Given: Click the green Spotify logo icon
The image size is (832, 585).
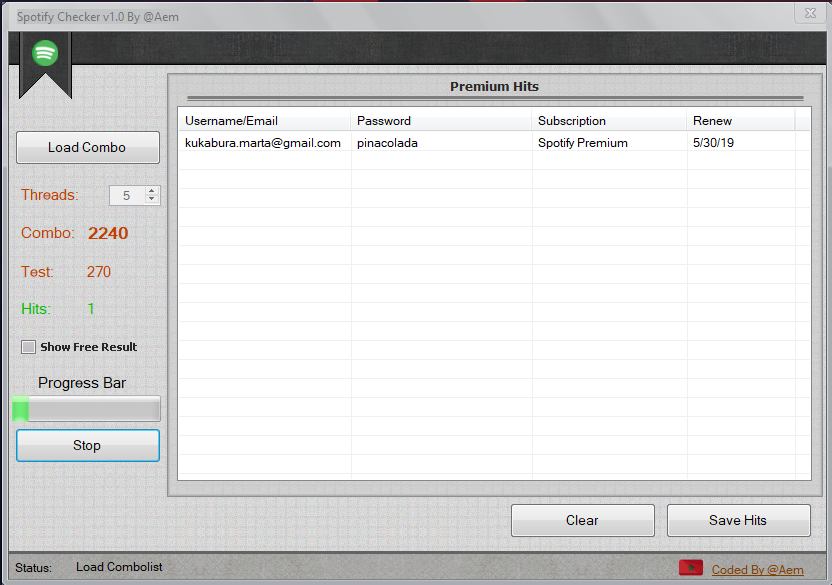Looking at the screenshot, I should click(45, 53).
